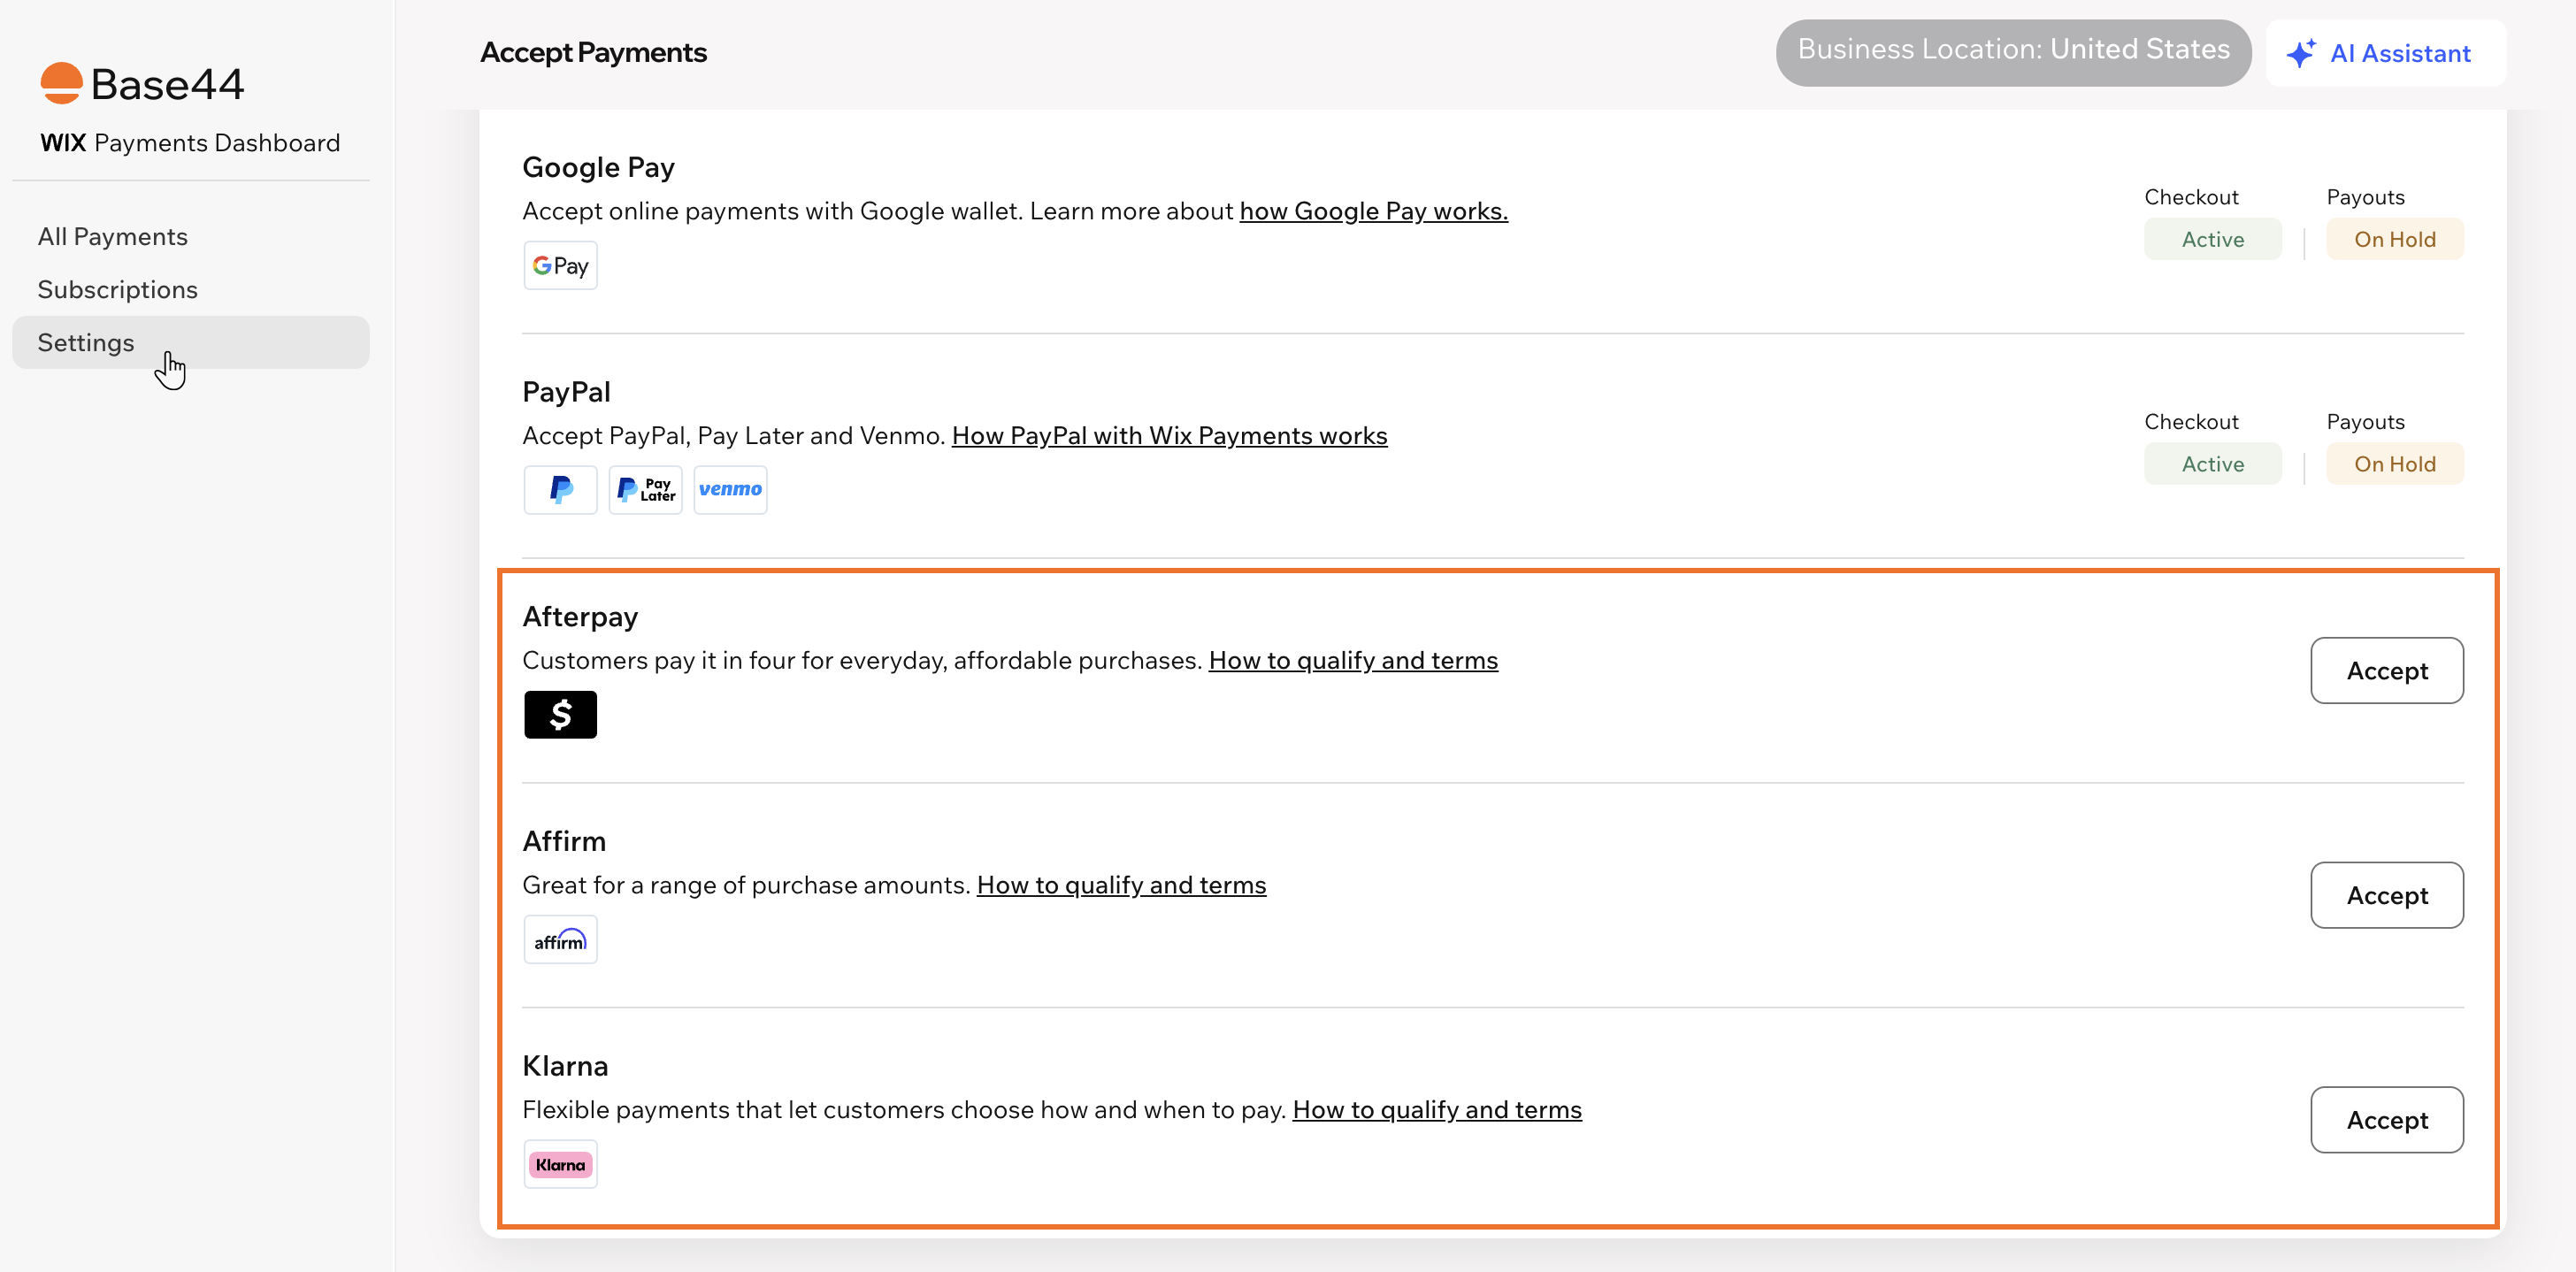Screen dimensions: 2576x1272
Task: Click the 'Klarna' section heading
Action: pos(565,1066)
